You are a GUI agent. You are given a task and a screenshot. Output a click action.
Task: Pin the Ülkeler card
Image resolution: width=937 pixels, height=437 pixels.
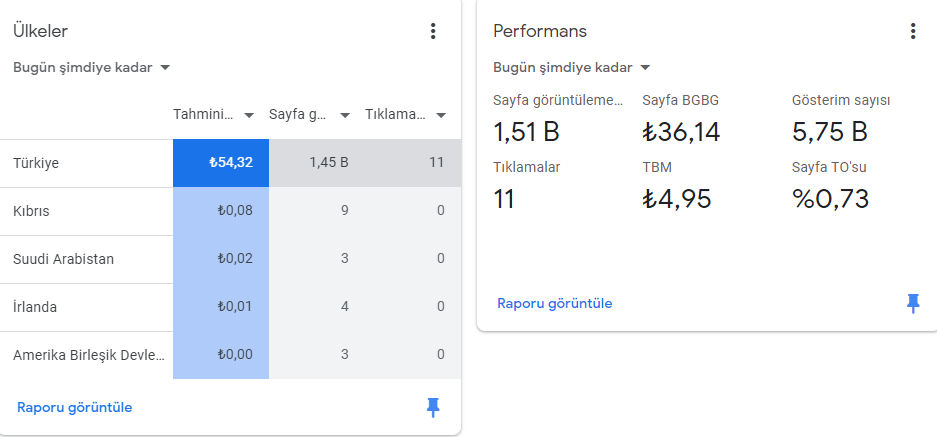click(x=433, y=408)
